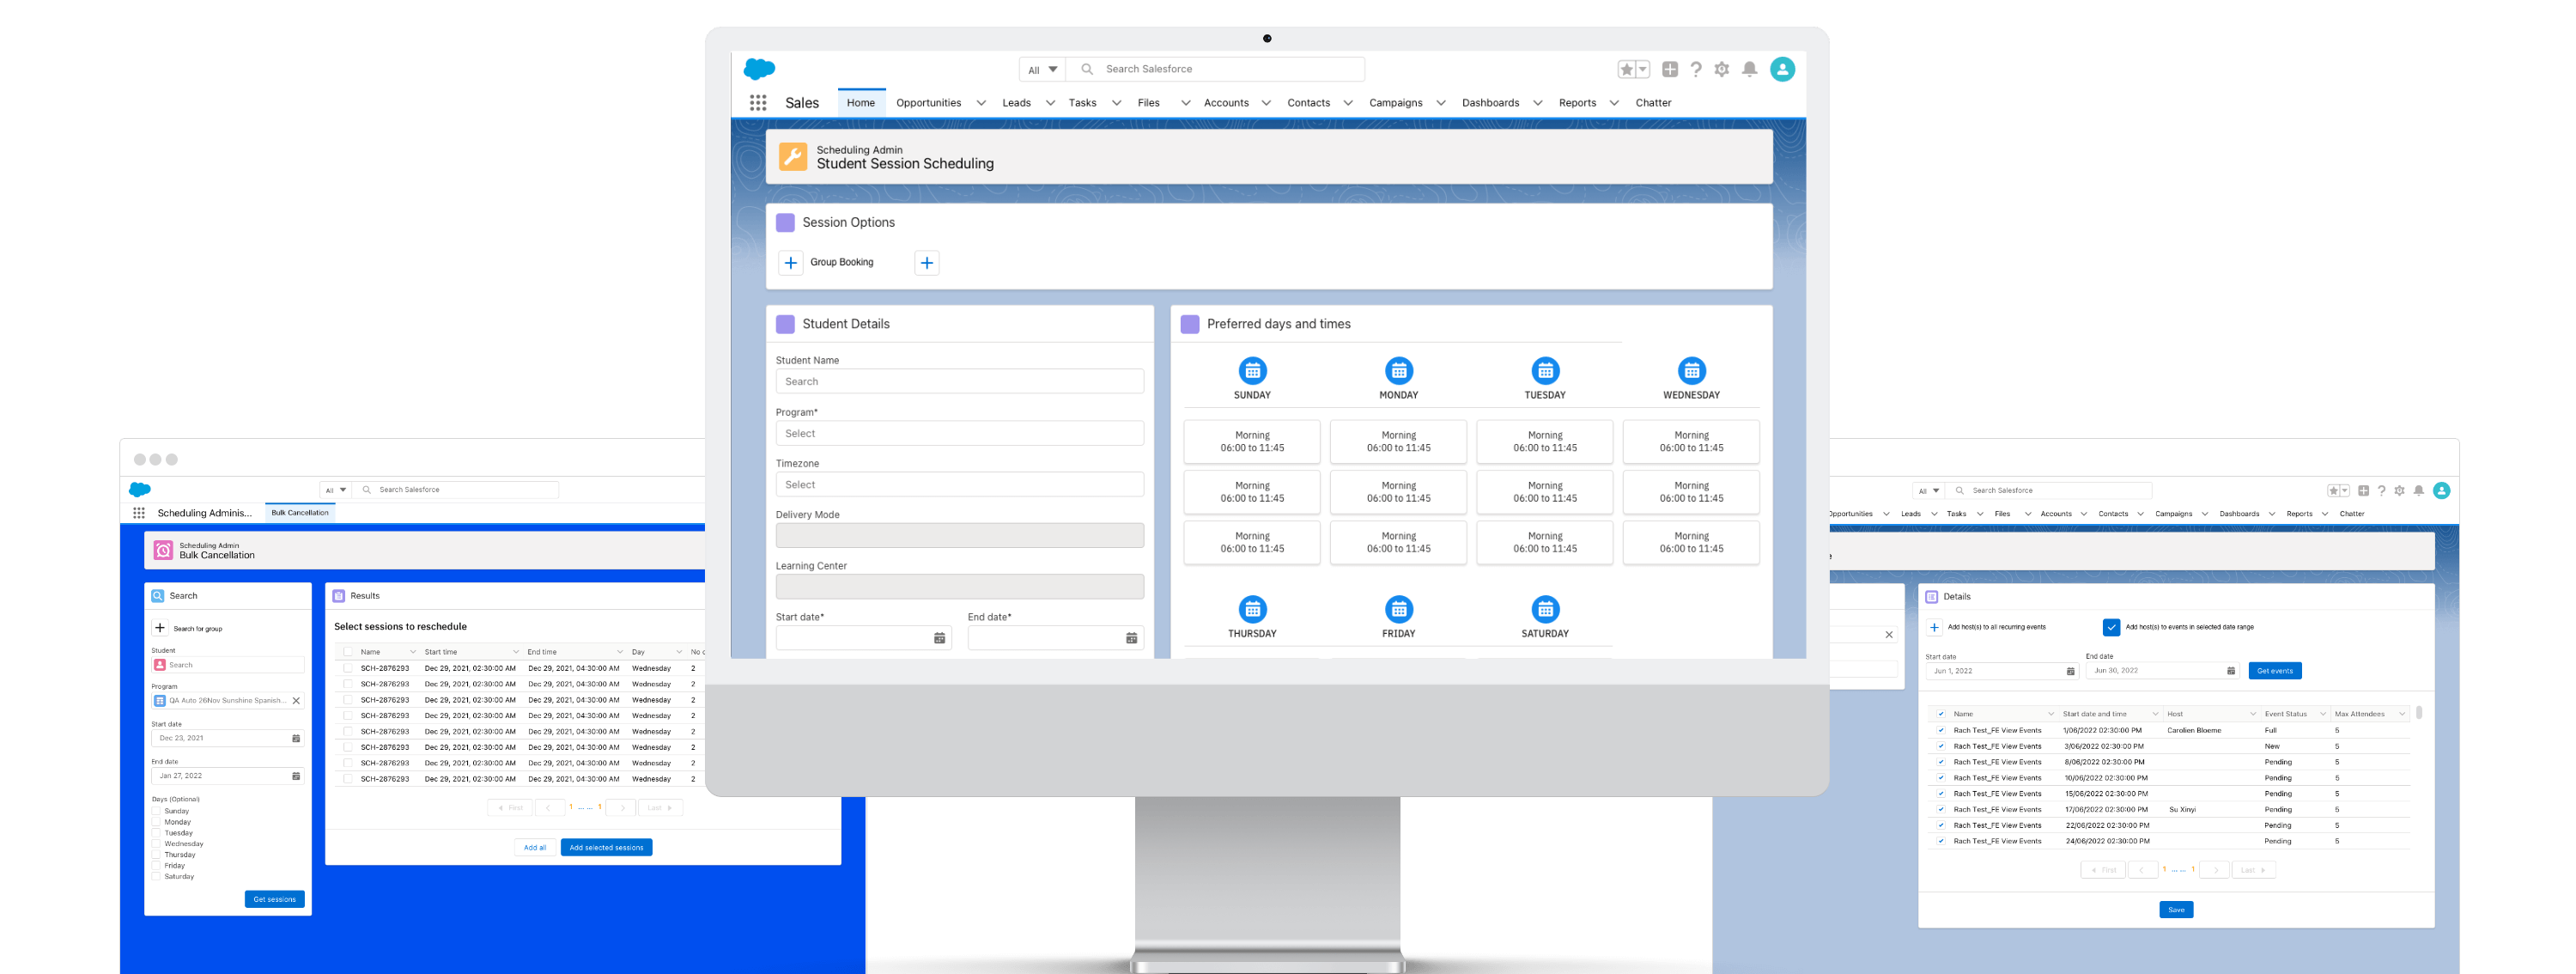
Task: Open the Start date* calendar picker icon, center screen
Action: pyautogui.click(x=939, y=638)
